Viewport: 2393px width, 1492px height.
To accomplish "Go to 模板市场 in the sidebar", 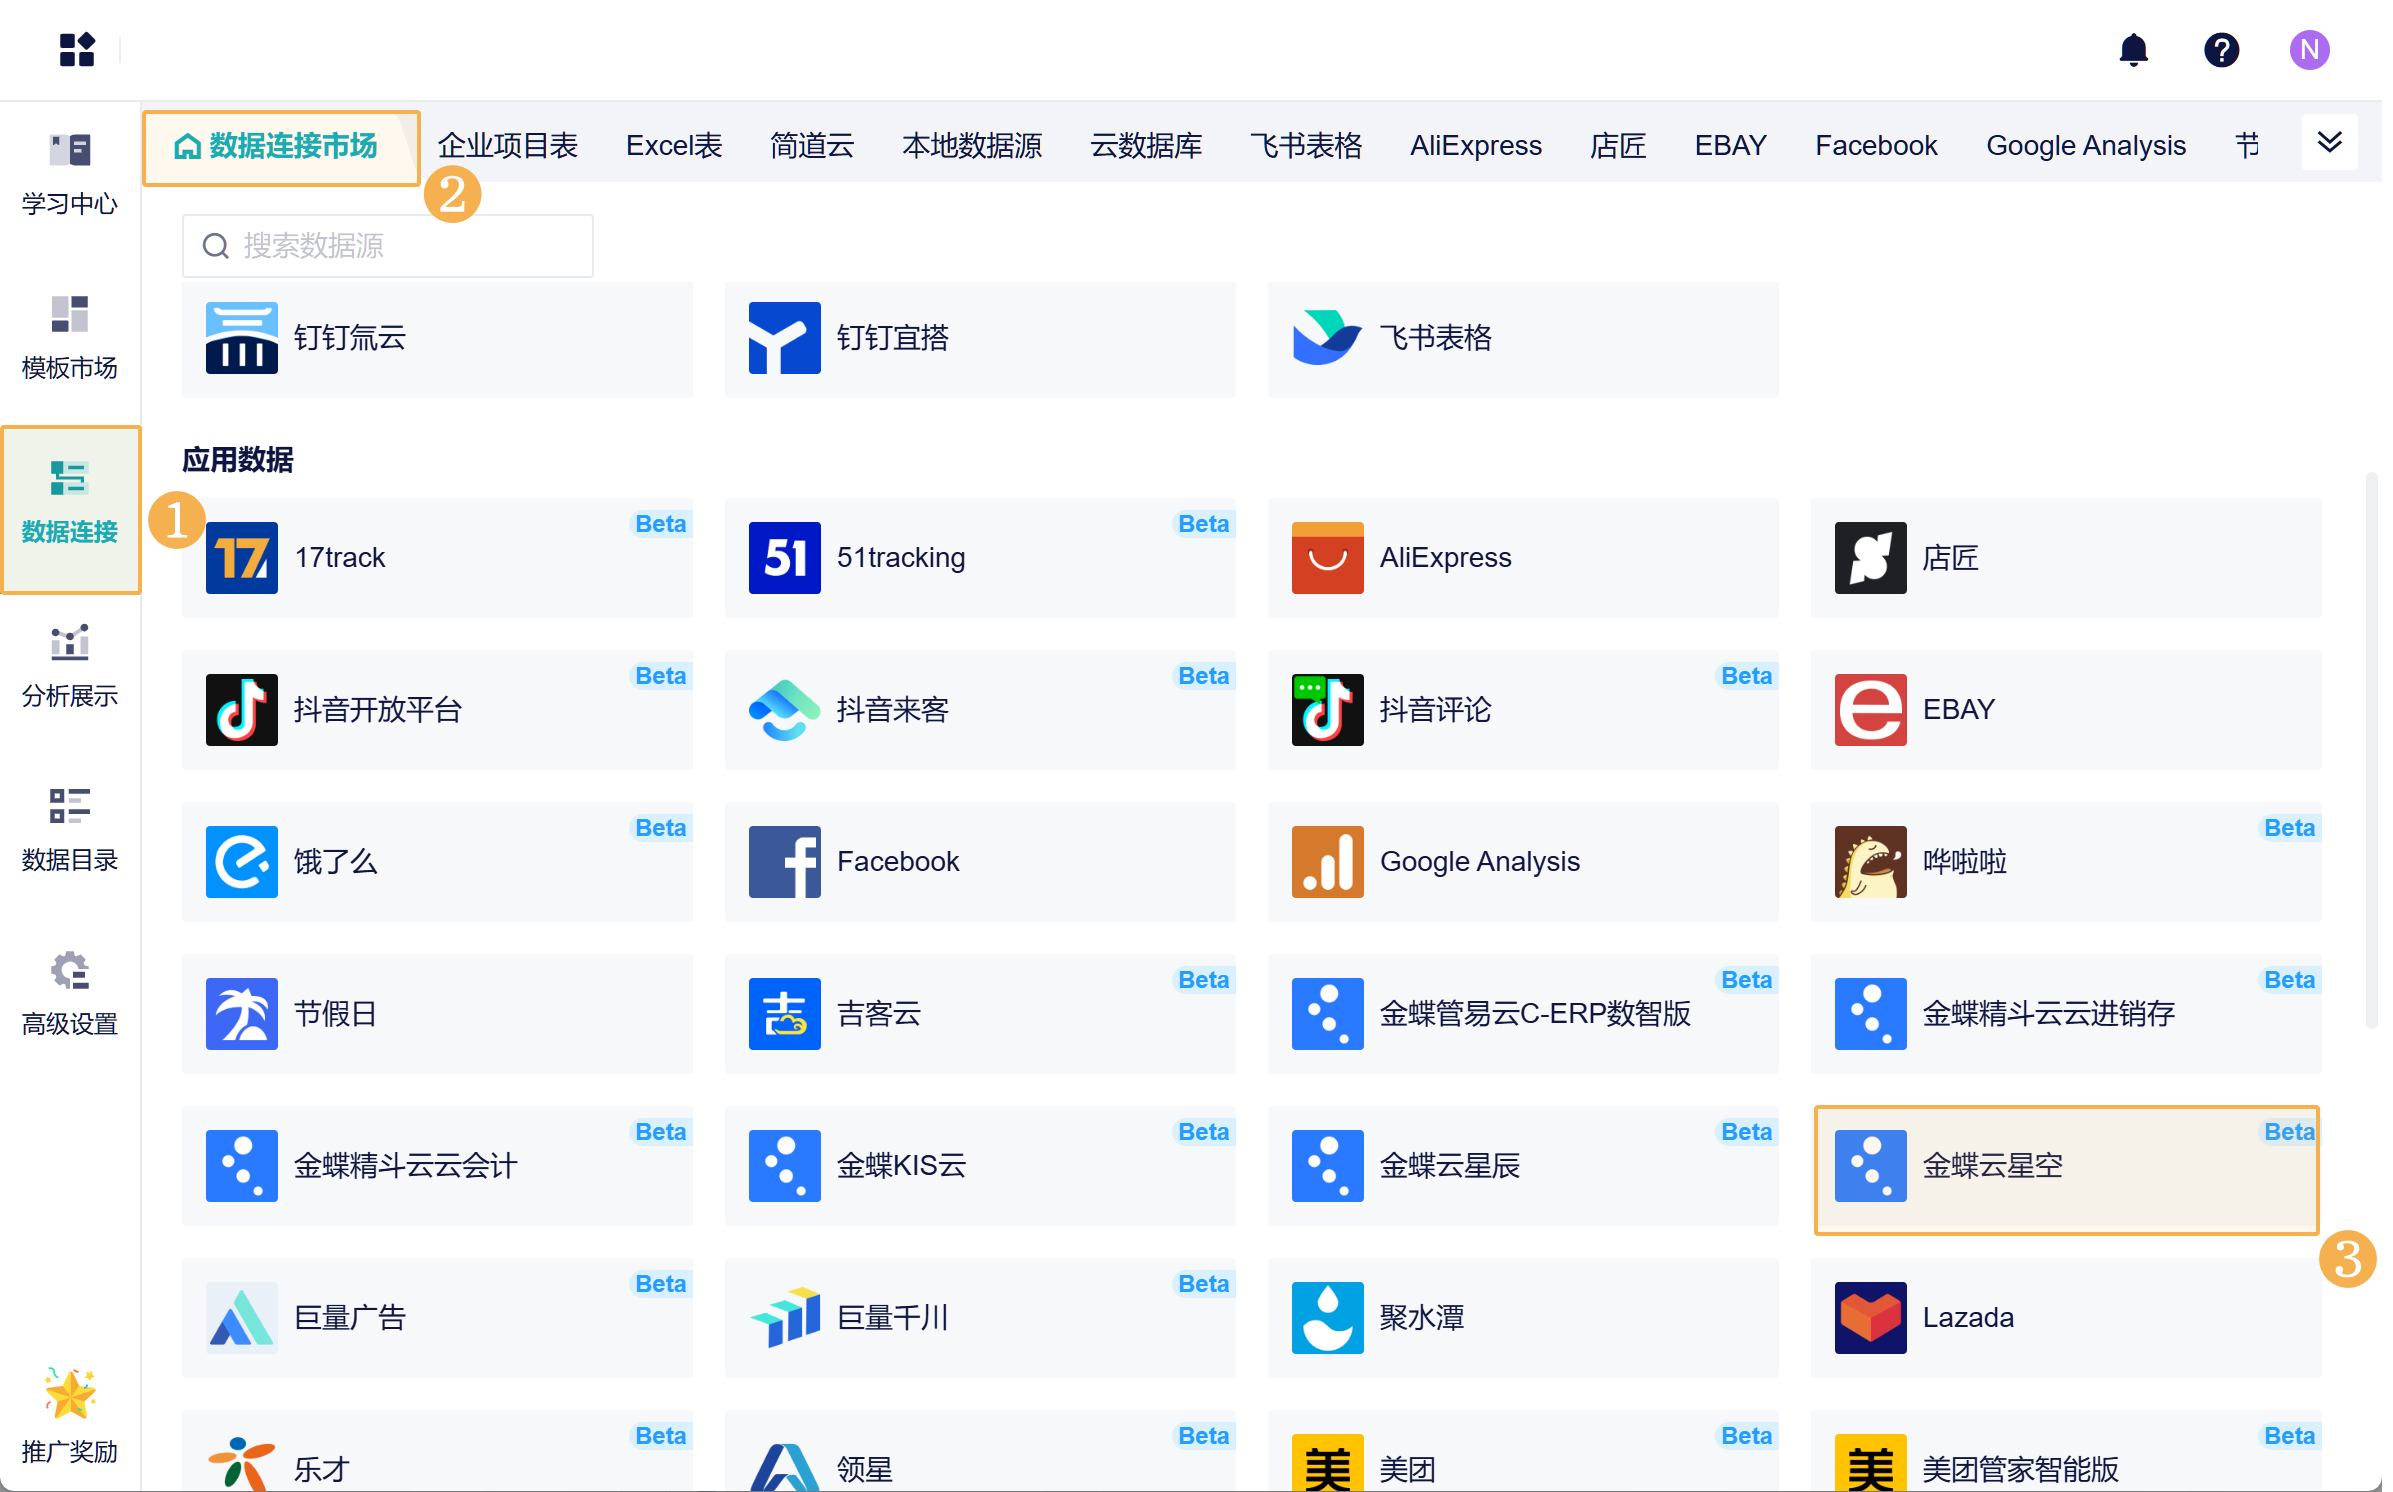I will [69, 338].
